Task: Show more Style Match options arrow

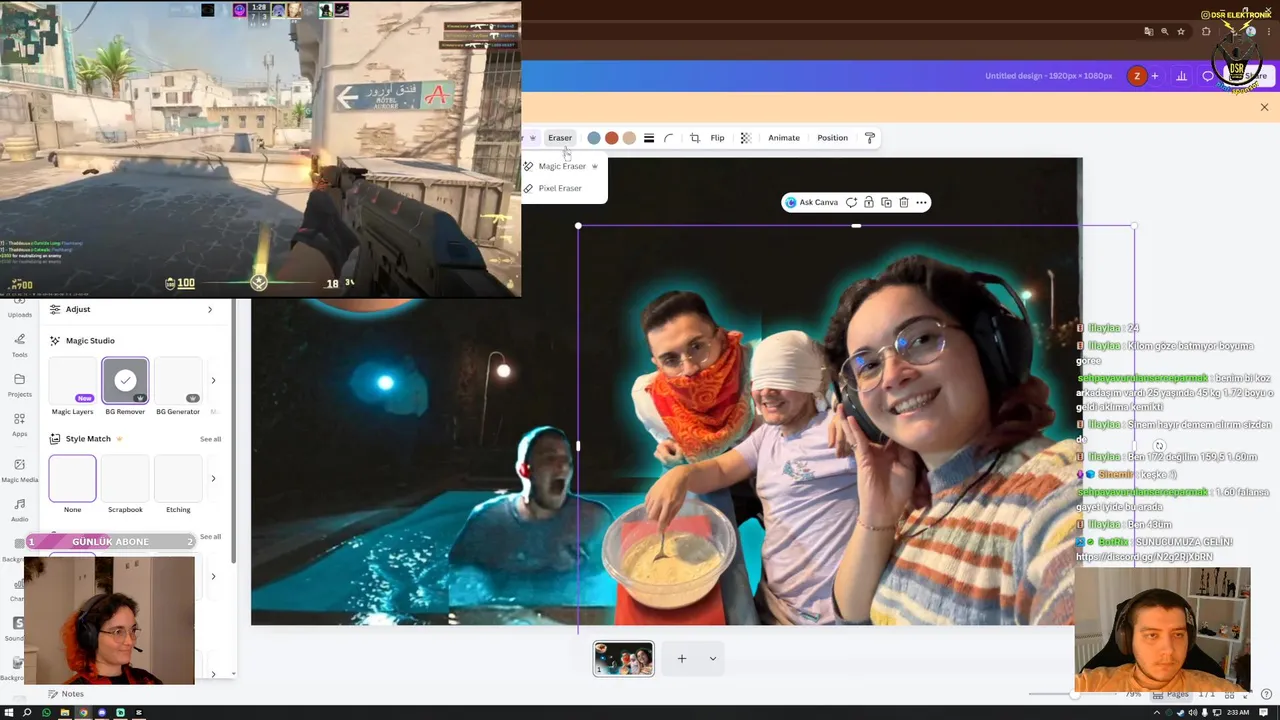Action: pos(213,478)
